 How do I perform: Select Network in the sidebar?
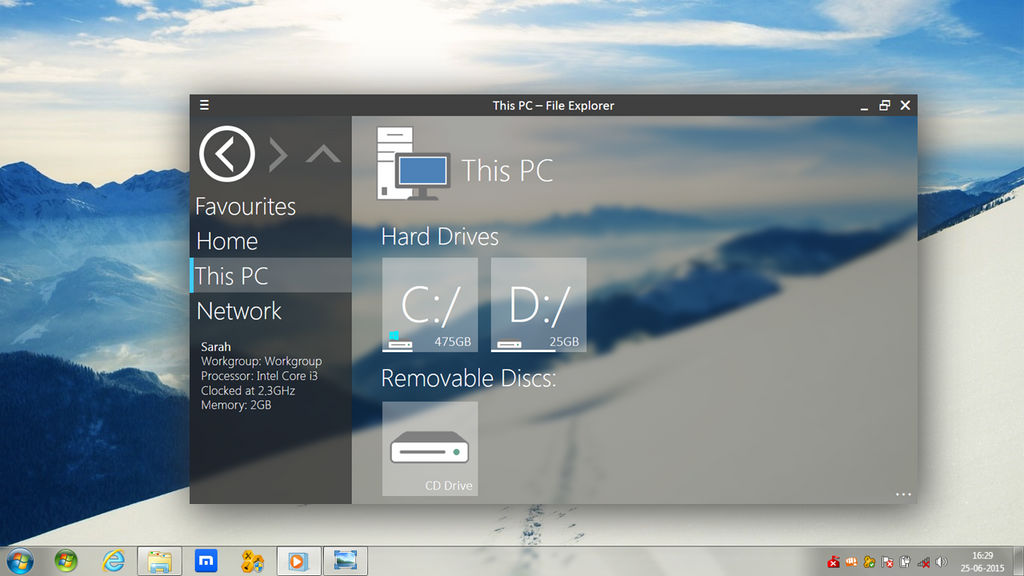239,311
